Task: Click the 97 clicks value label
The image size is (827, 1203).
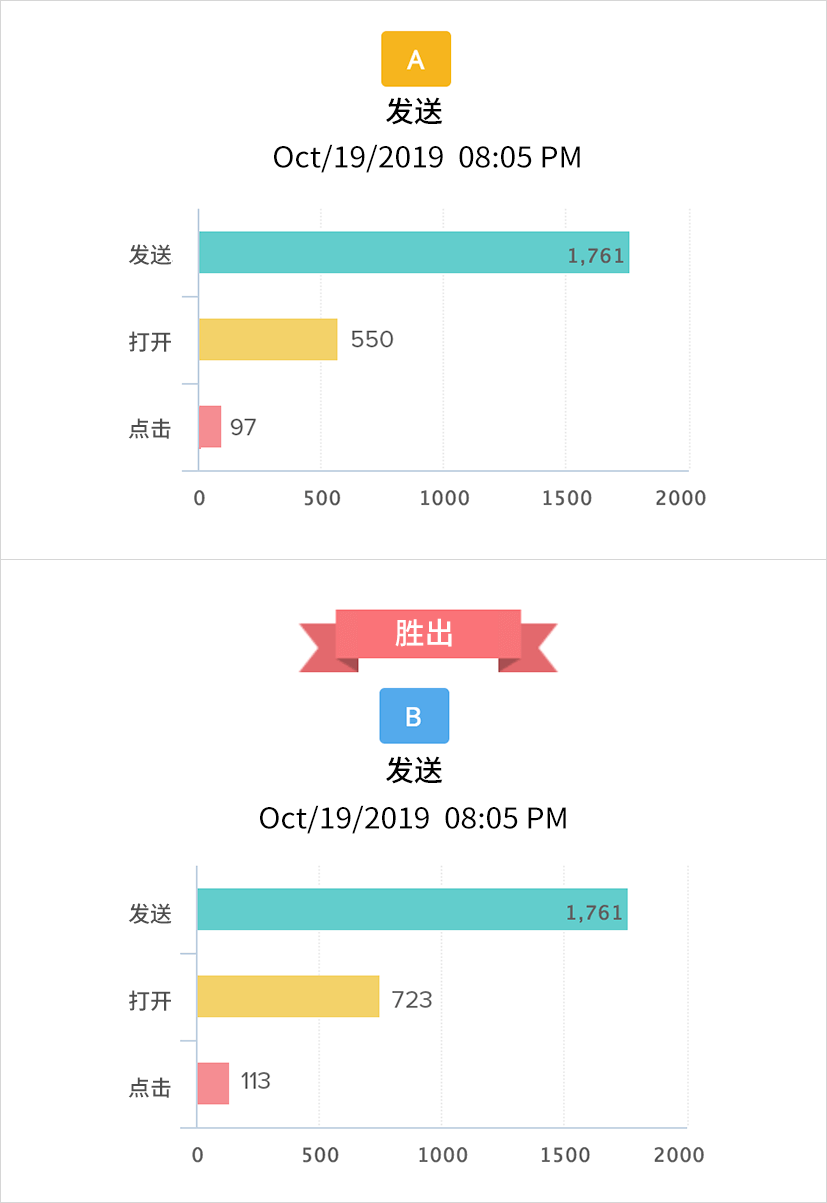Action: click(x=243, y=428)
